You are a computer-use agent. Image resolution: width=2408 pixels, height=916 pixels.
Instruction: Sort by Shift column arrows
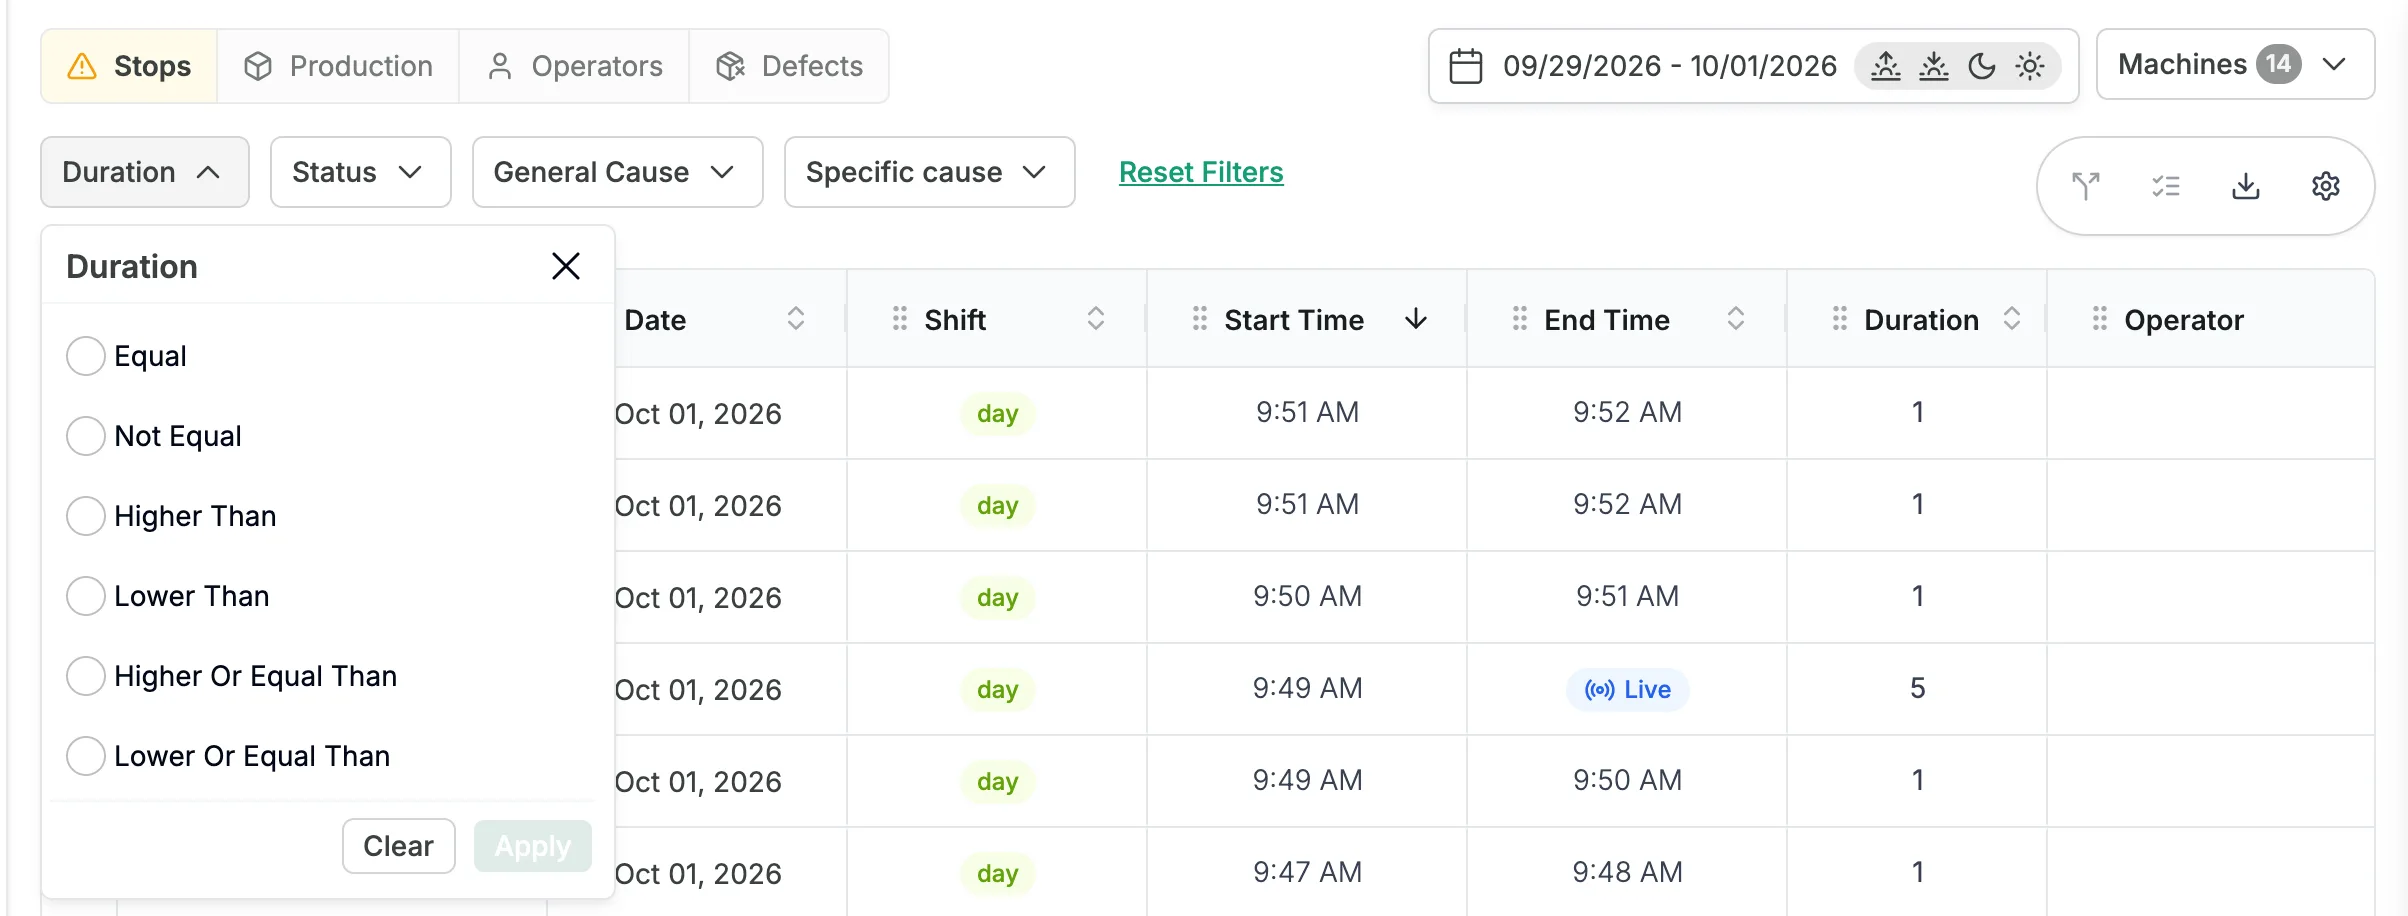point(1096,319)
